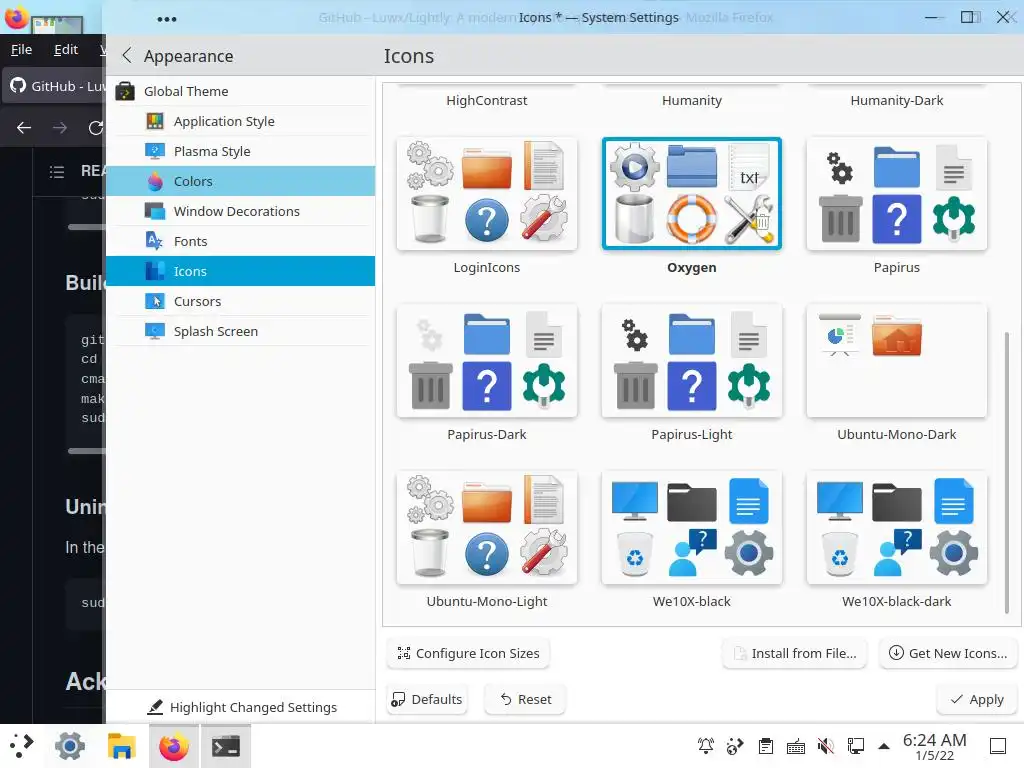Click the Splash Screen sidebar icon
The height and width of the screenshot is (768, 1024).
click(155, 332)
